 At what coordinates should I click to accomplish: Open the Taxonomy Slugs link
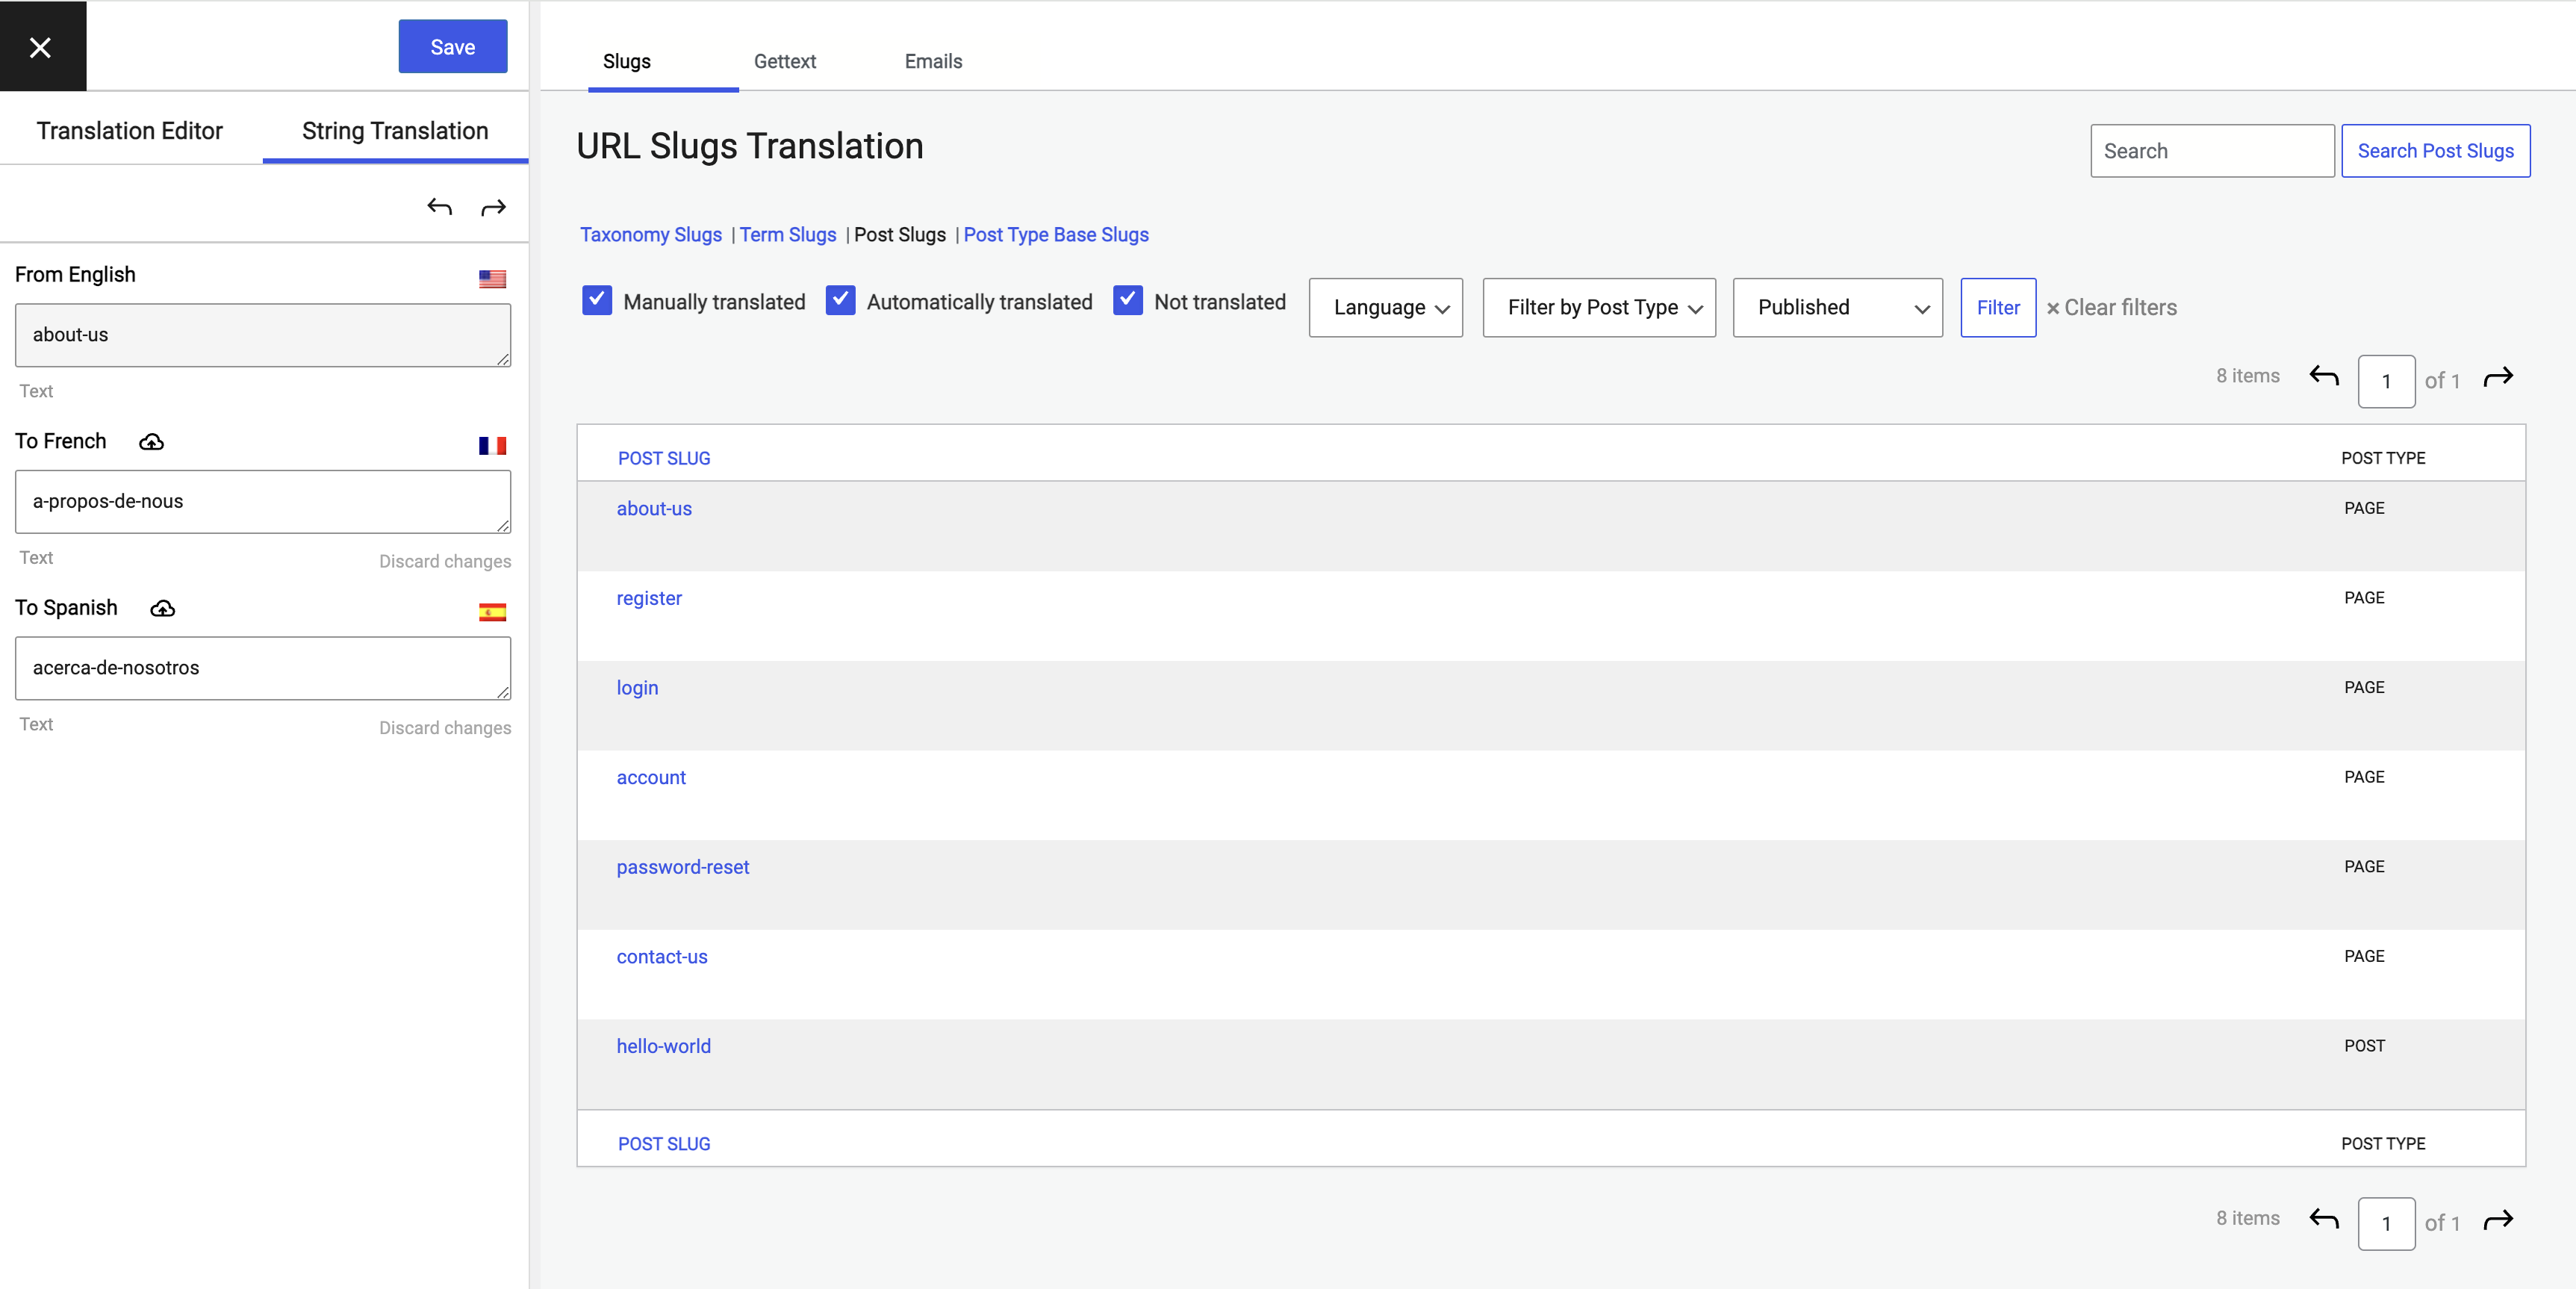coord(650,235)
